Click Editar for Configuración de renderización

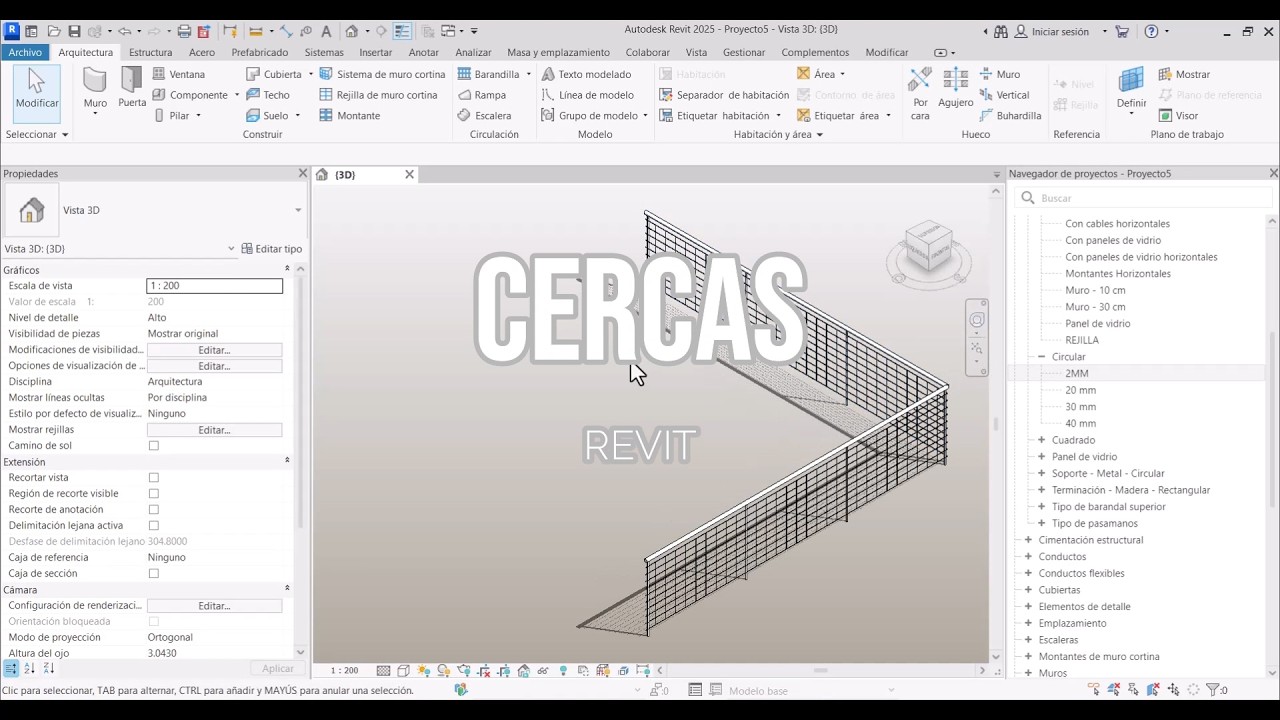point(214,606)
